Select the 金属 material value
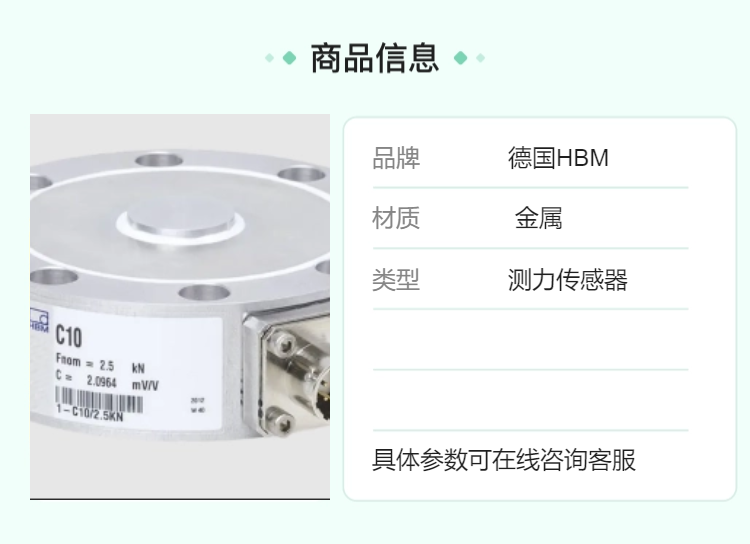Viewport: 750px width, 544px height. (x=538, y=218)
